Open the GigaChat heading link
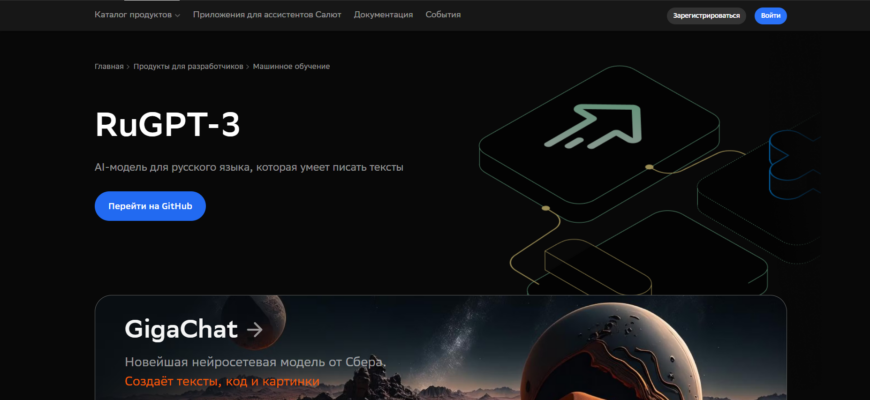The width and height of the screenshot is (870, 400). 181,330
